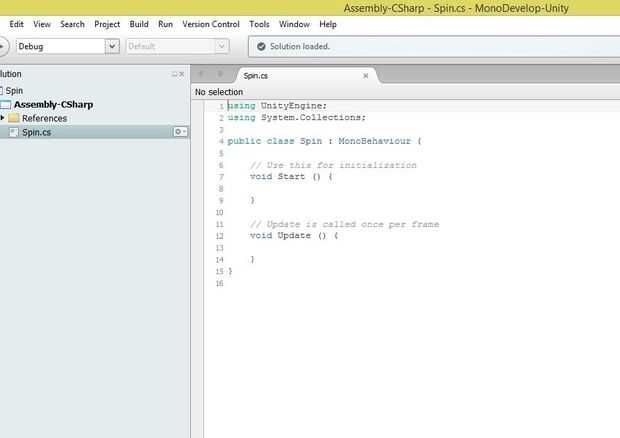The height and width of the screenshot is (438, 620).
Task: Click the Assembly-CSharp project icon
Action: click(x=5, y=104)
